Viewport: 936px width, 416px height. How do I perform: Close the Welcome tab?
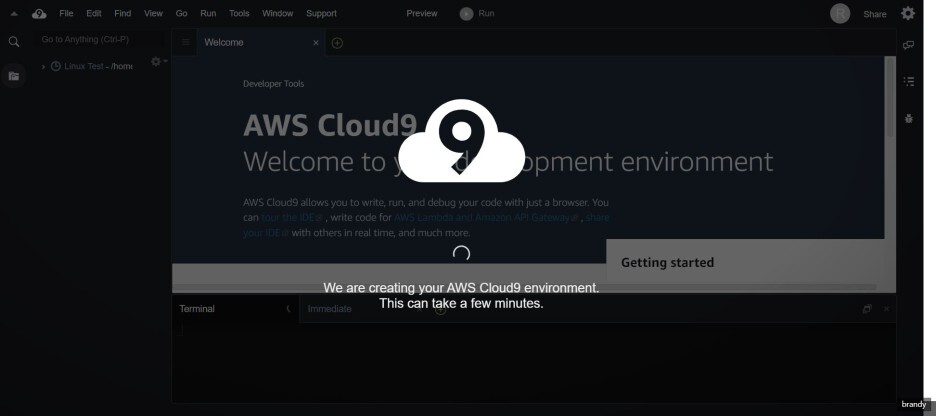[316, 43]
